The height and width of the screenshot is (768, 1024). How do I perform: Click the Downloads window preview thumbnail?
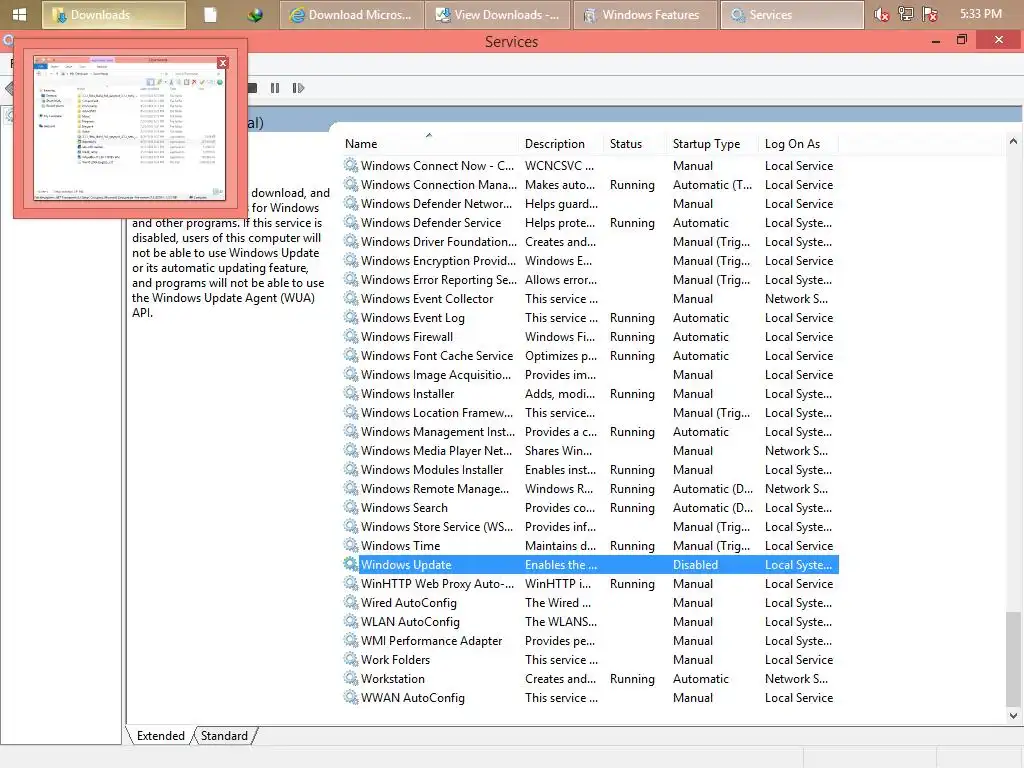(129, 129)
